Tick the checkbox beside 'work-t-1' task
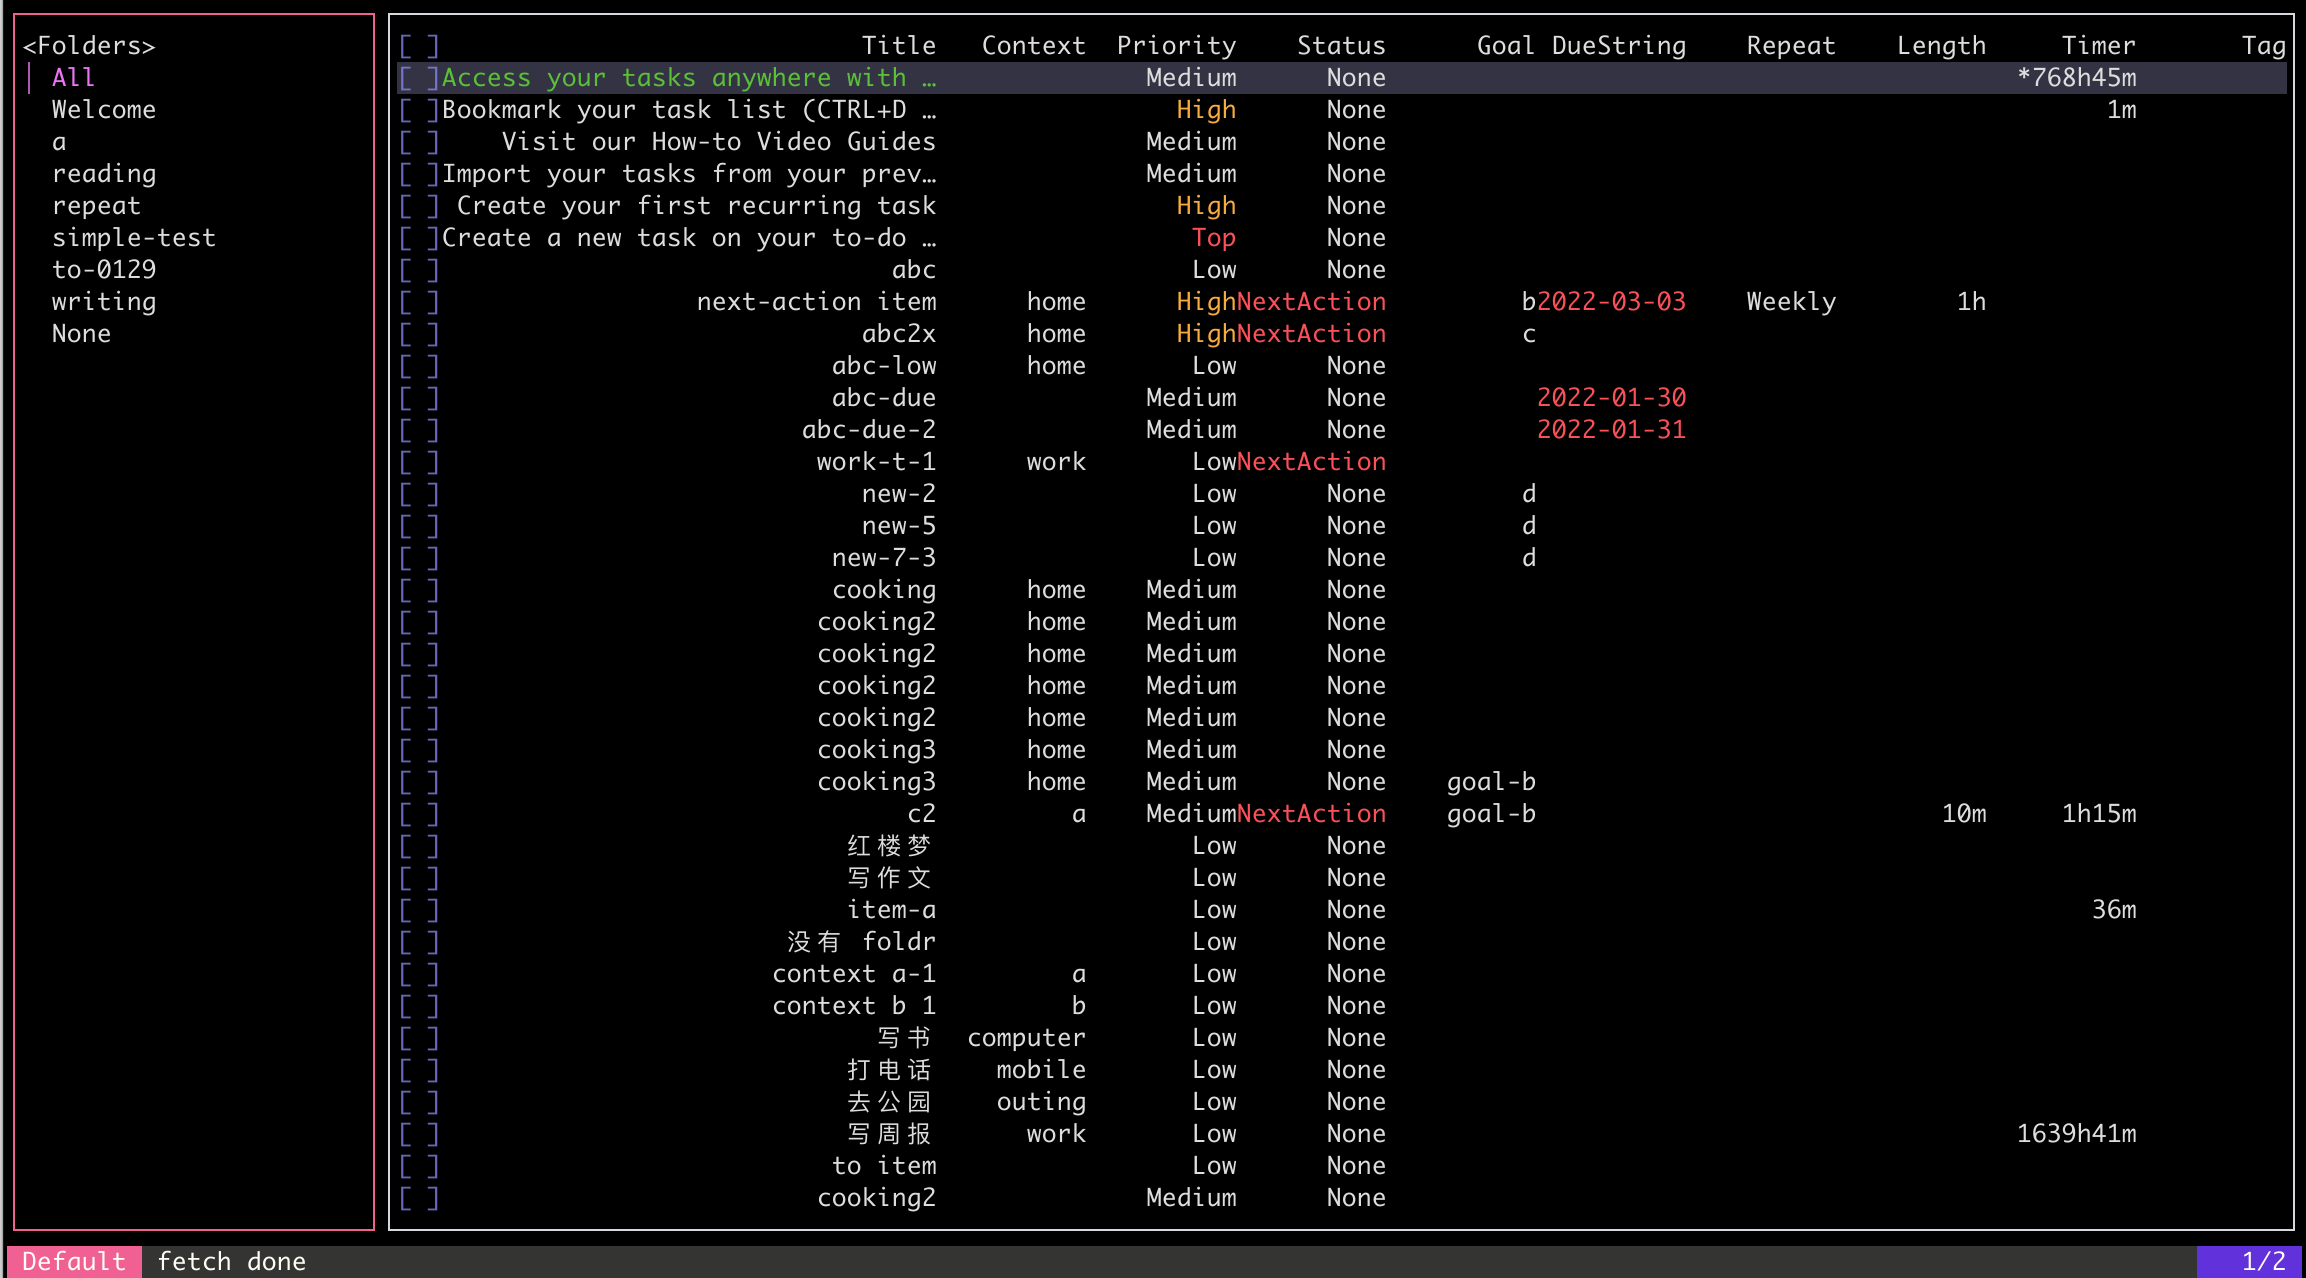 tap(419, 462)
